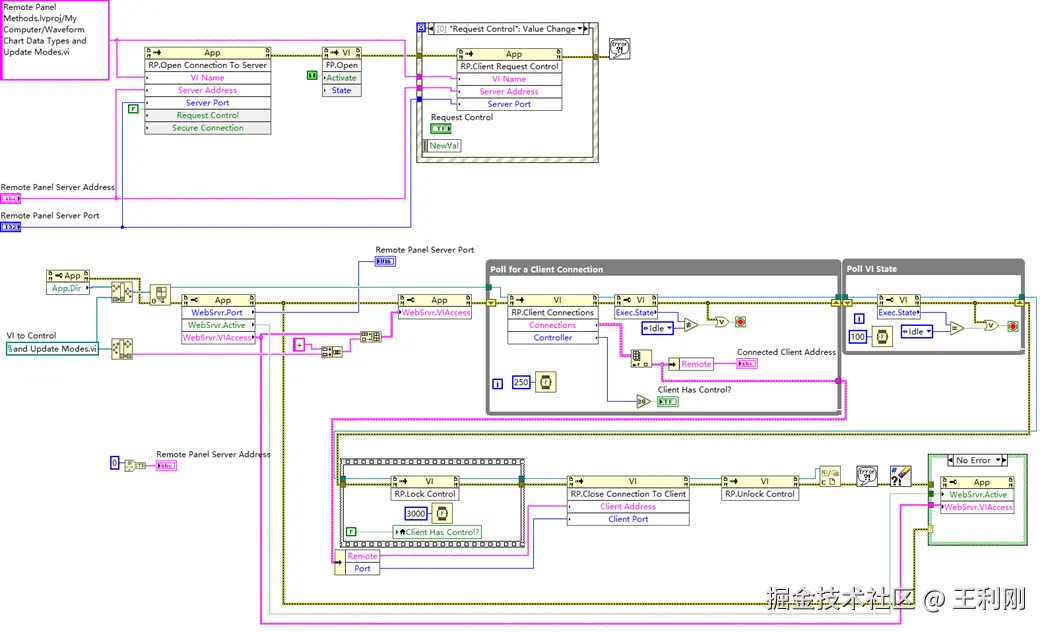Click the Index Array node below Connections
1046x632 pixels.
pyautogui.click(x=641, y=358)
